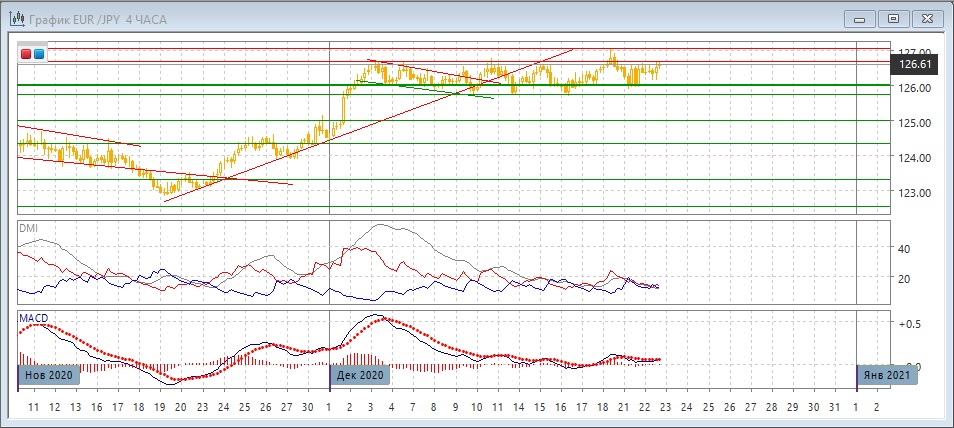This screenshot has height=428, width=954.
Task: Click the +0.5 level on MACD scale
Action: pos(909,324)
